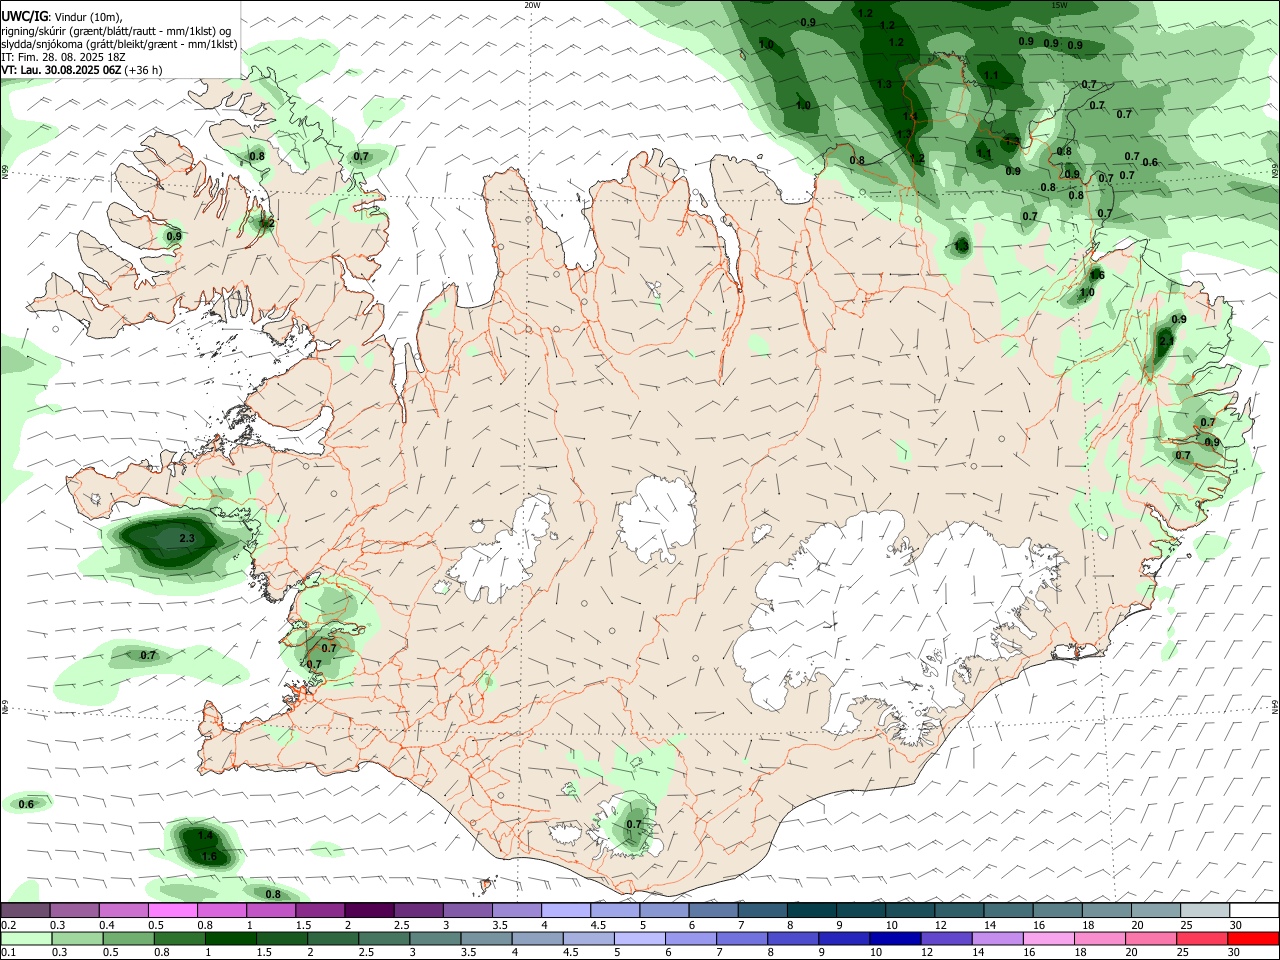Click the lavender snow swatch starting at 4
The width and height of the screenshot is (1280, 960).
(564, 910)
